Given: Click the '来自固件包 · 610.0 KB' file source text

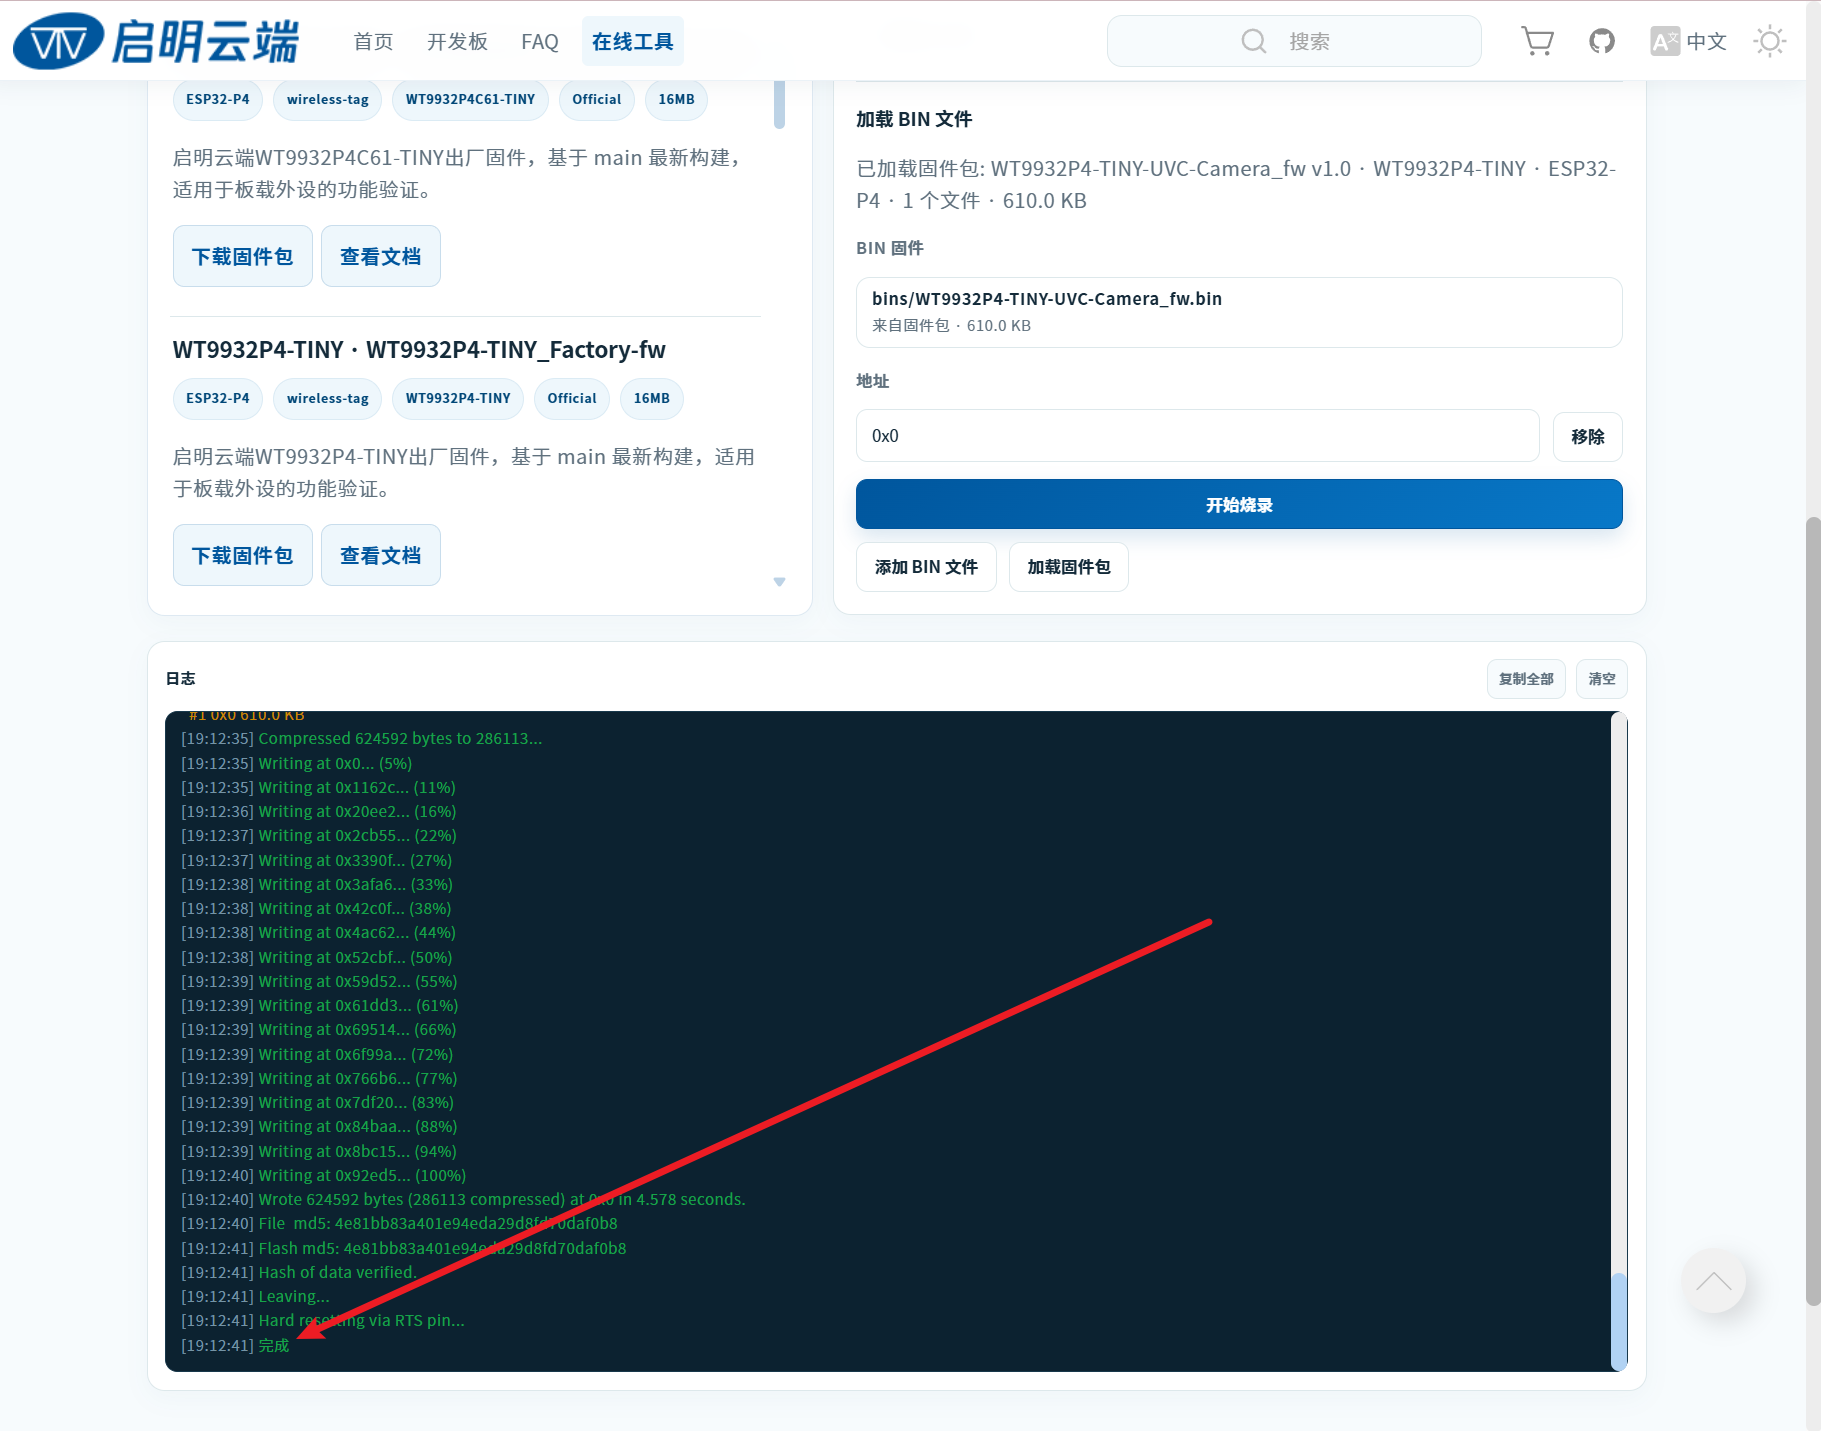Looking at the screenshot, I should point(951,325).
